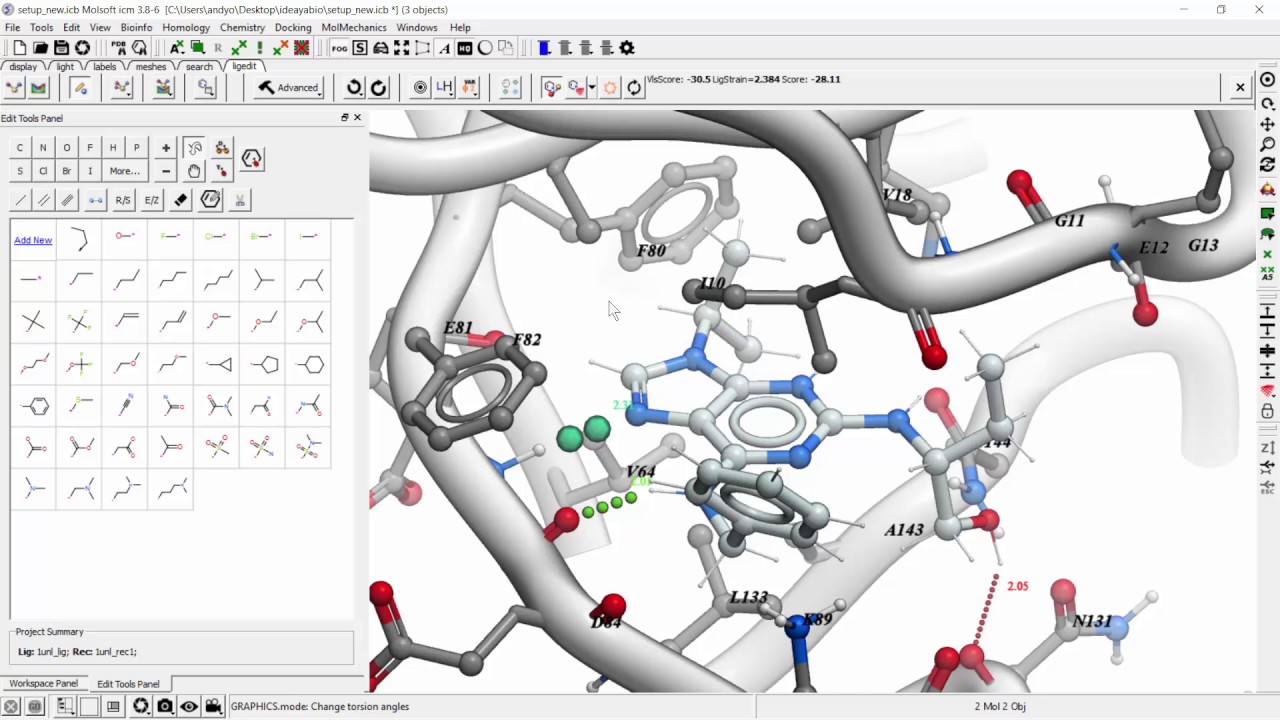Click the decrease charge minus button
Image resolution: width=1280 pixels, height=720 pixels.
click(166, 171)
